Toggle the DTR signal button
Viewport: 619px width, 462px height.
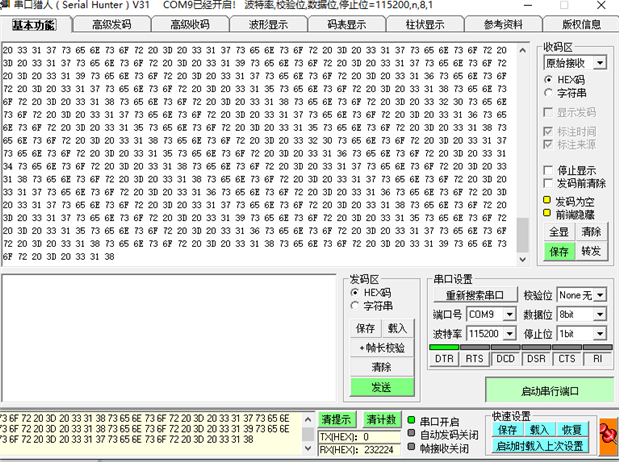tap(444, 359)
